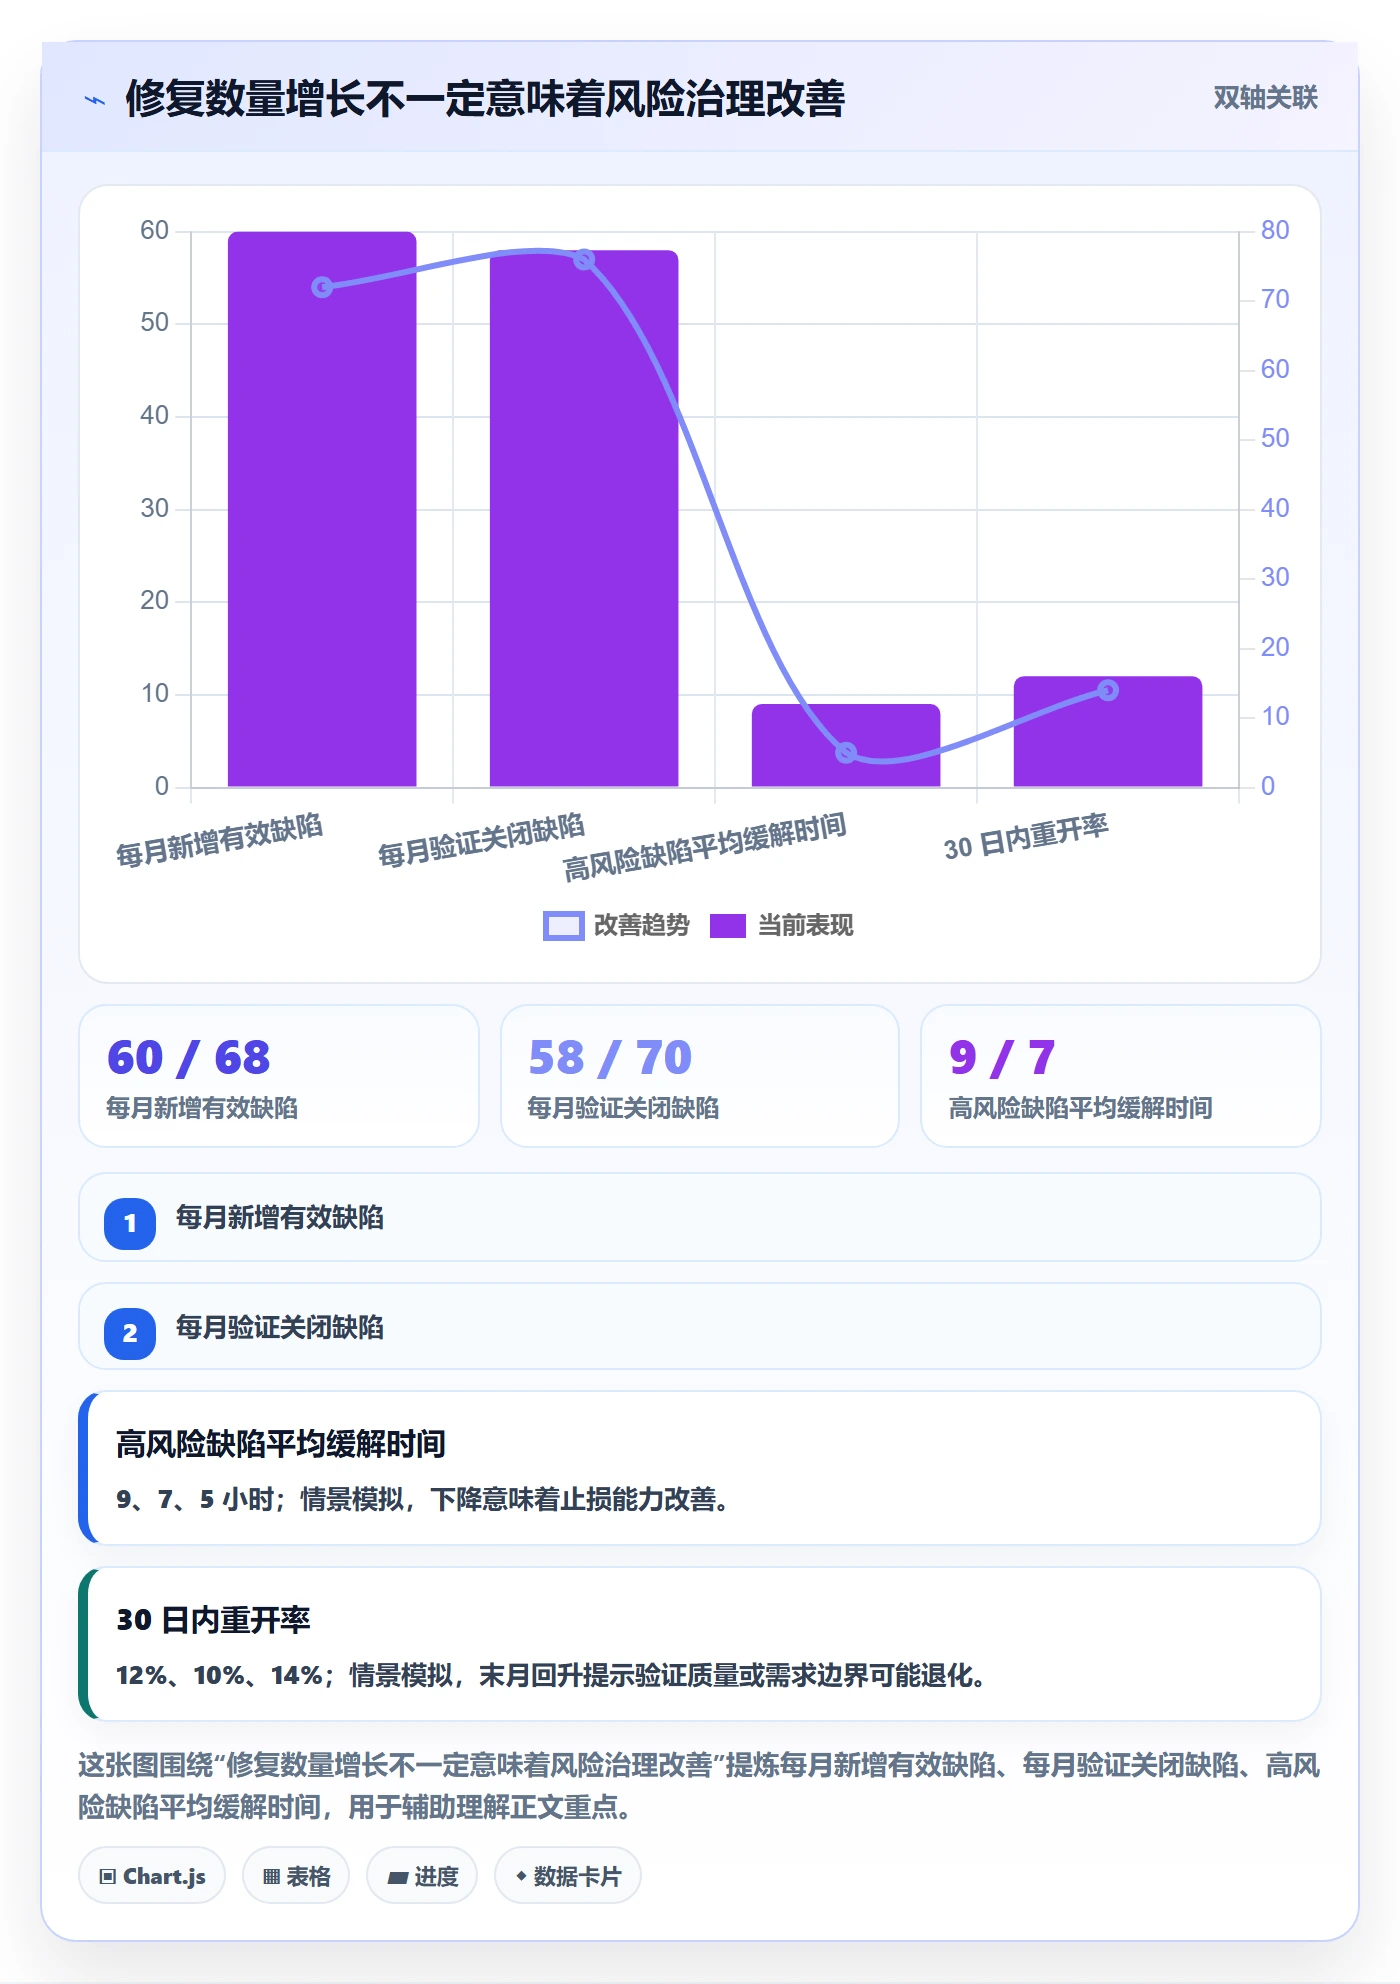This screenshot has width=1400, height=1984.
Task: Click the 数据卡片 tag
Action: 568,1876
